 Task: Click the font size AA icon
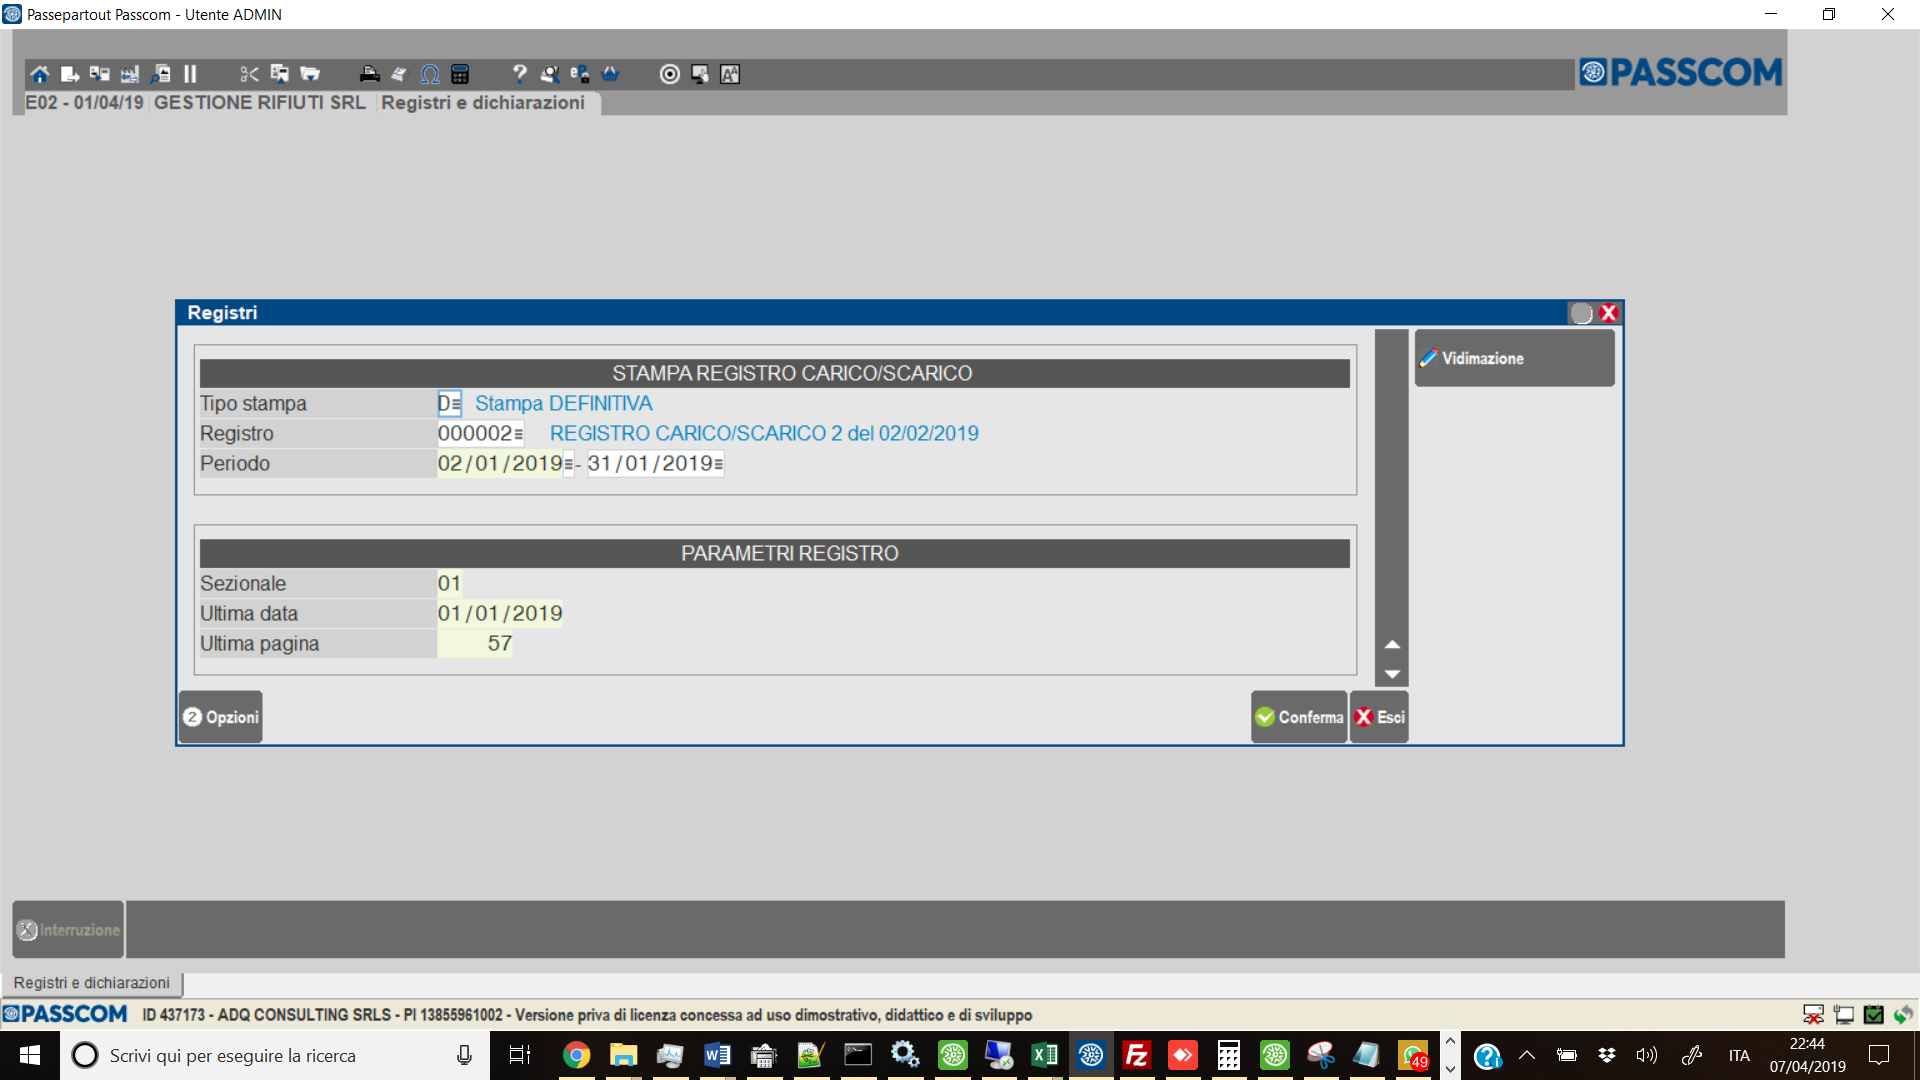point(730,74)
